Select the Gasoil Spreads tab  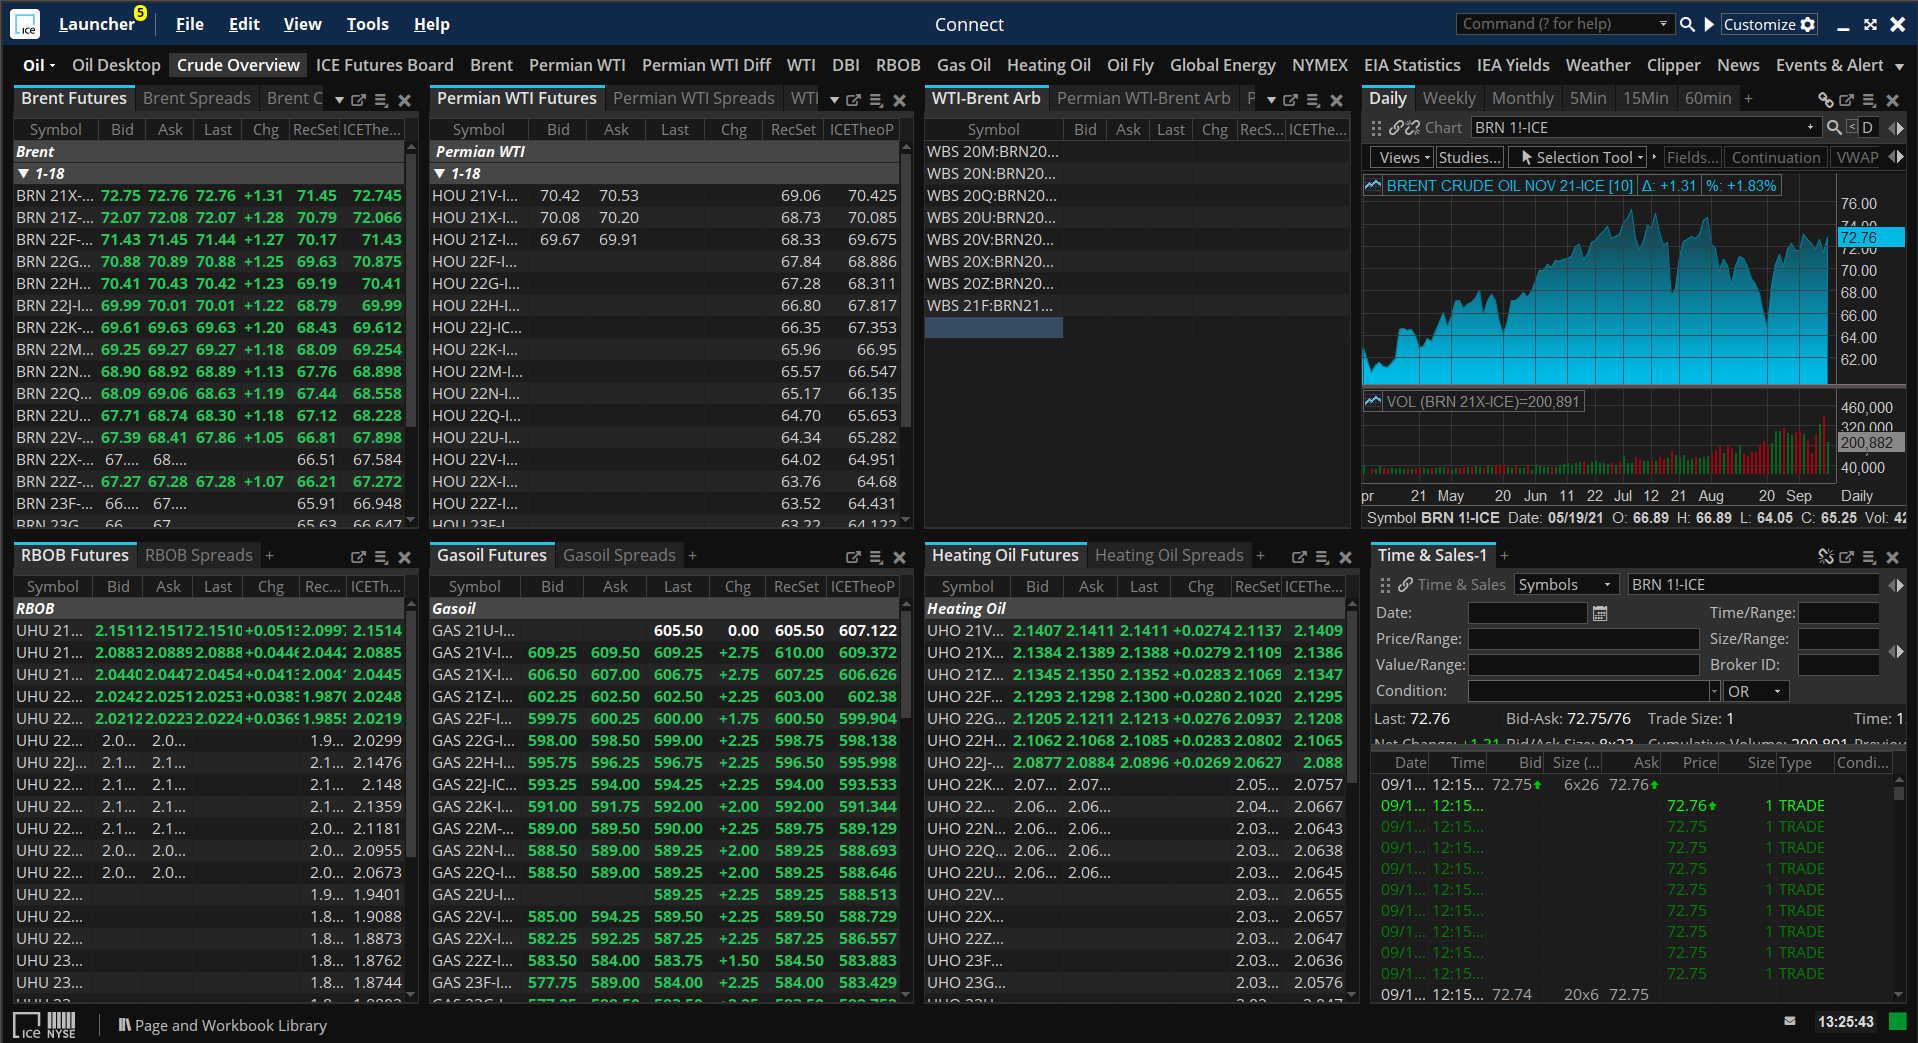coord(619,555)
